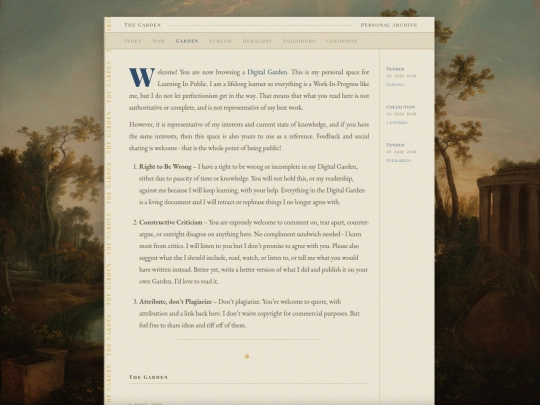This screenshot has height=405, width=540.
Task: Click the Constructive Criticism heading
Action: point(171,222)
